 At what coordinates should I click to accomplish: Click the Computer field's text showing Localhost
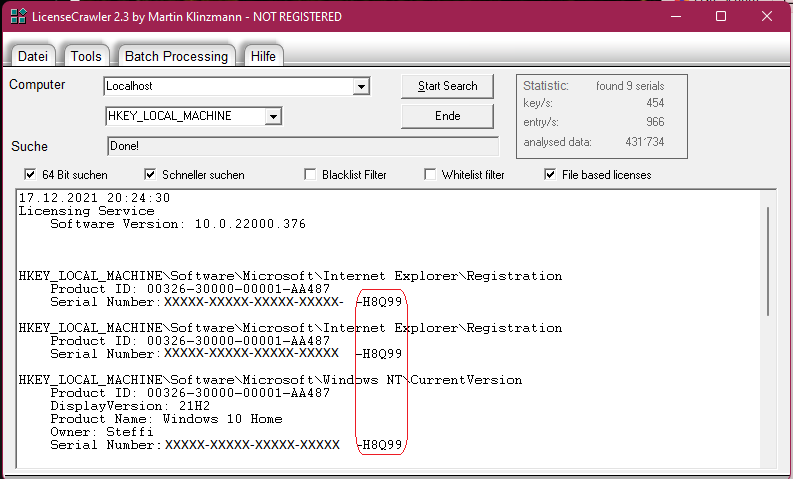[x=129, y=86]
